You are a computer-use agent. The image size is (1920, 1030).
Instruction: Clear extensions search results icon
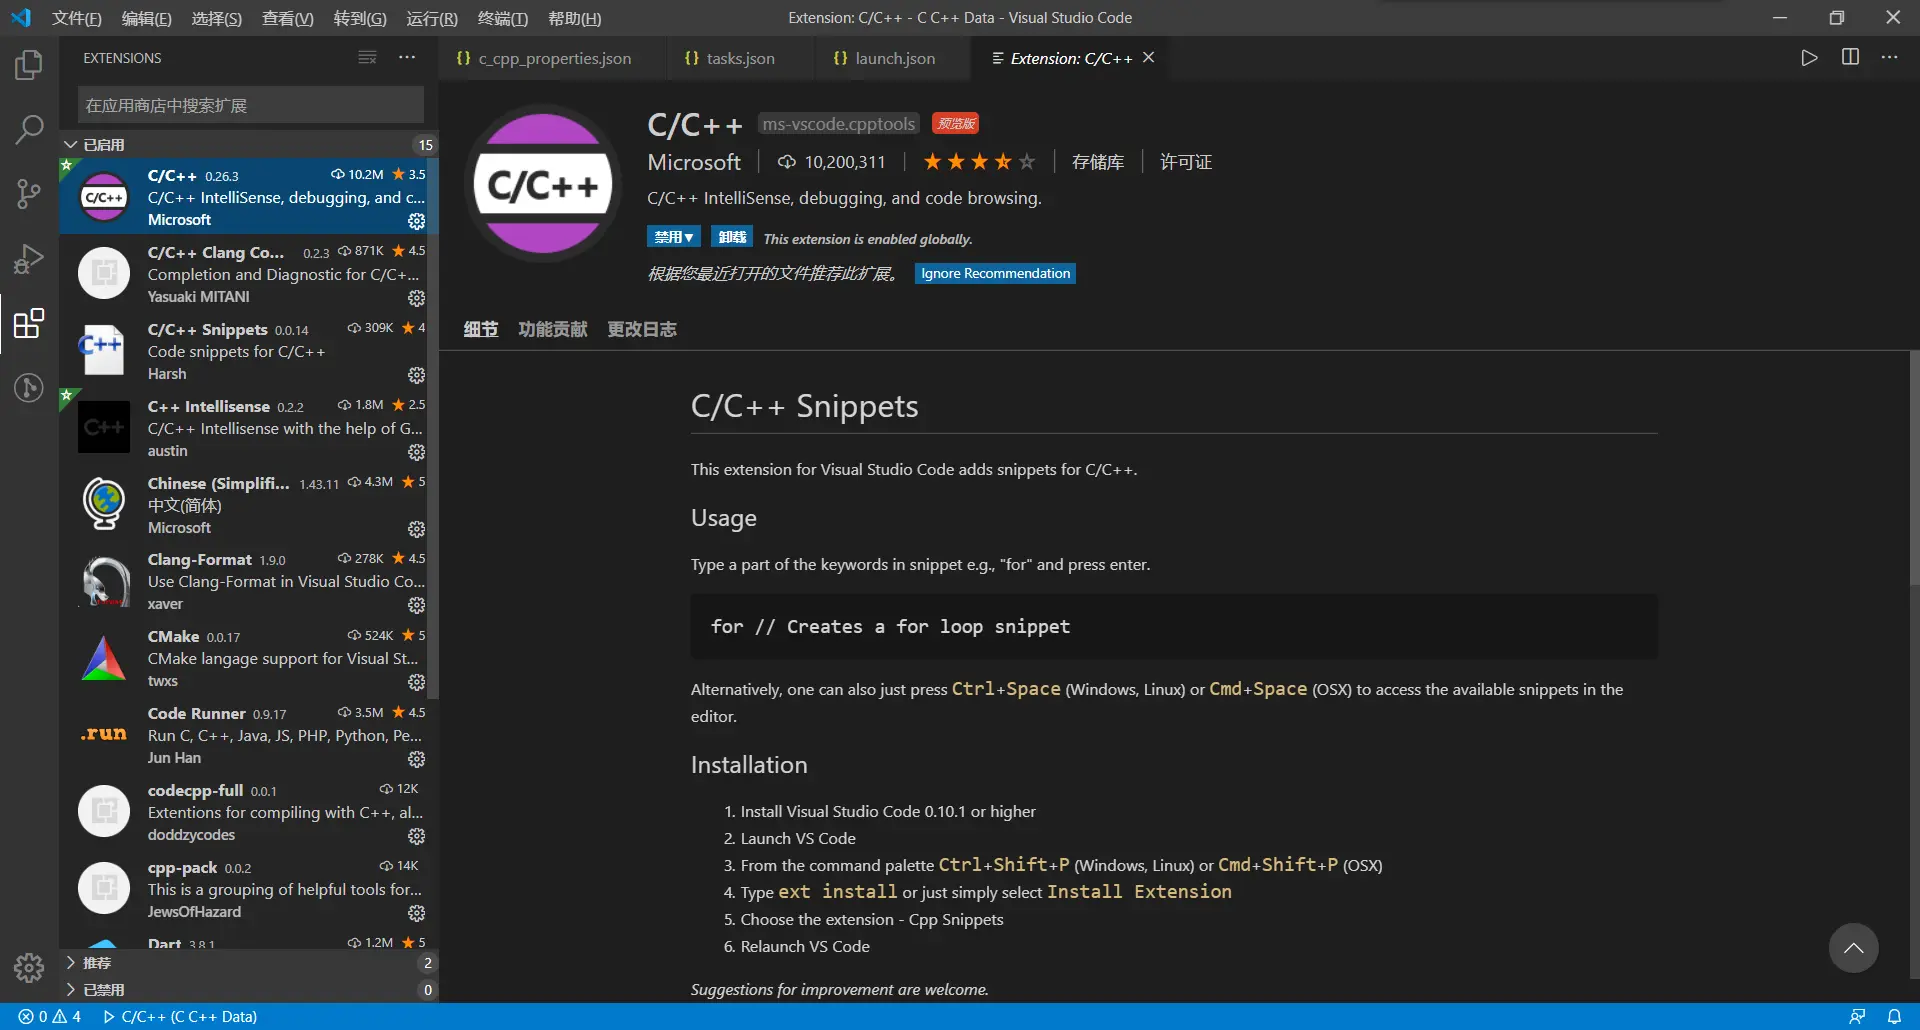click(x=368, y=58)
